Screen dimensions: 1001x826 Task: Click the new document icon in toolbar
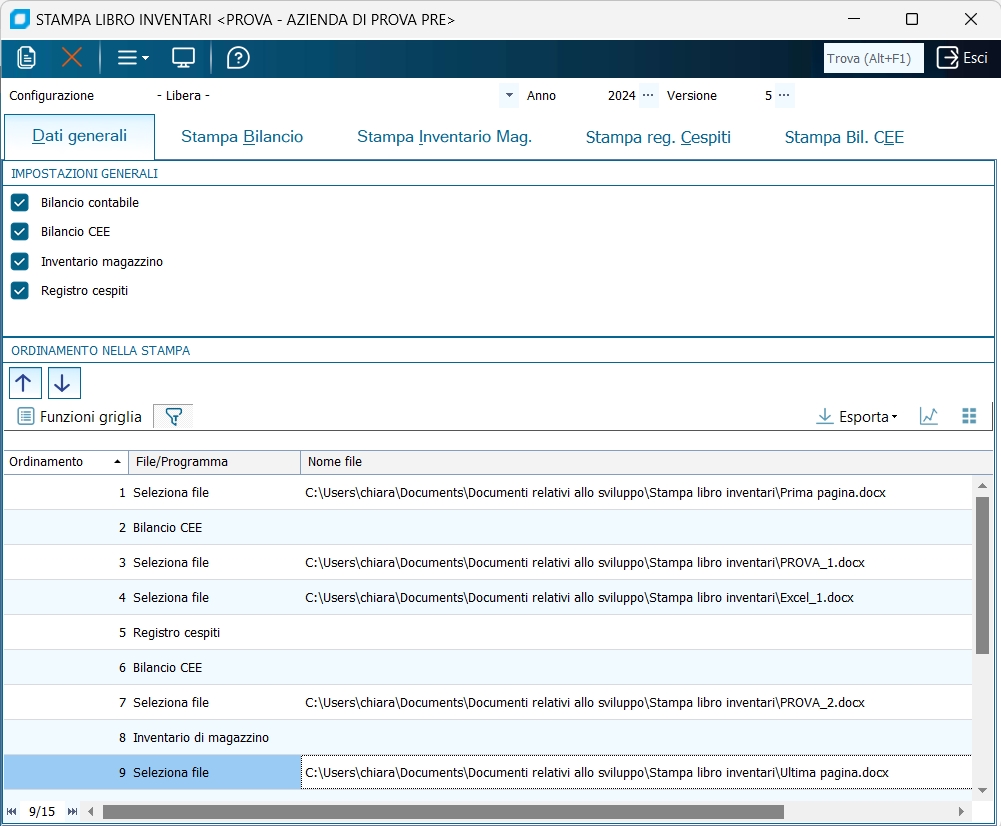[27, 58]
